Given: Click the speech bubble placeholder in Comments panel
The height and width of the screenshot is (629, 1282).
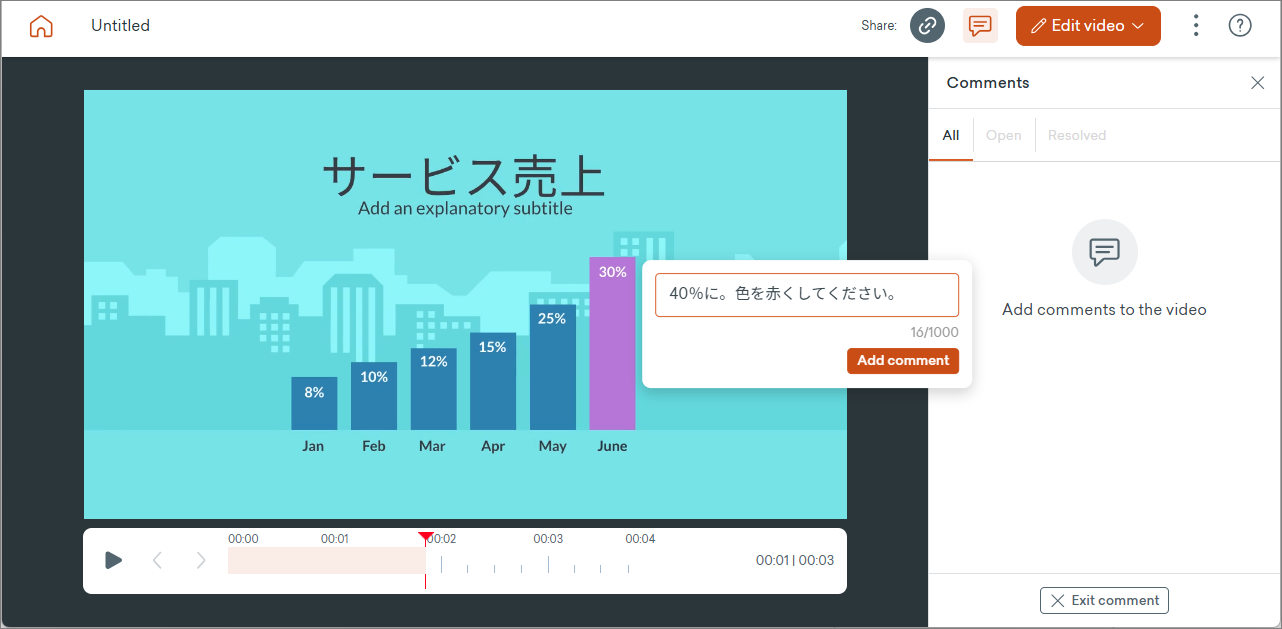Looking at the screenshot, I should coord(1105,252).
